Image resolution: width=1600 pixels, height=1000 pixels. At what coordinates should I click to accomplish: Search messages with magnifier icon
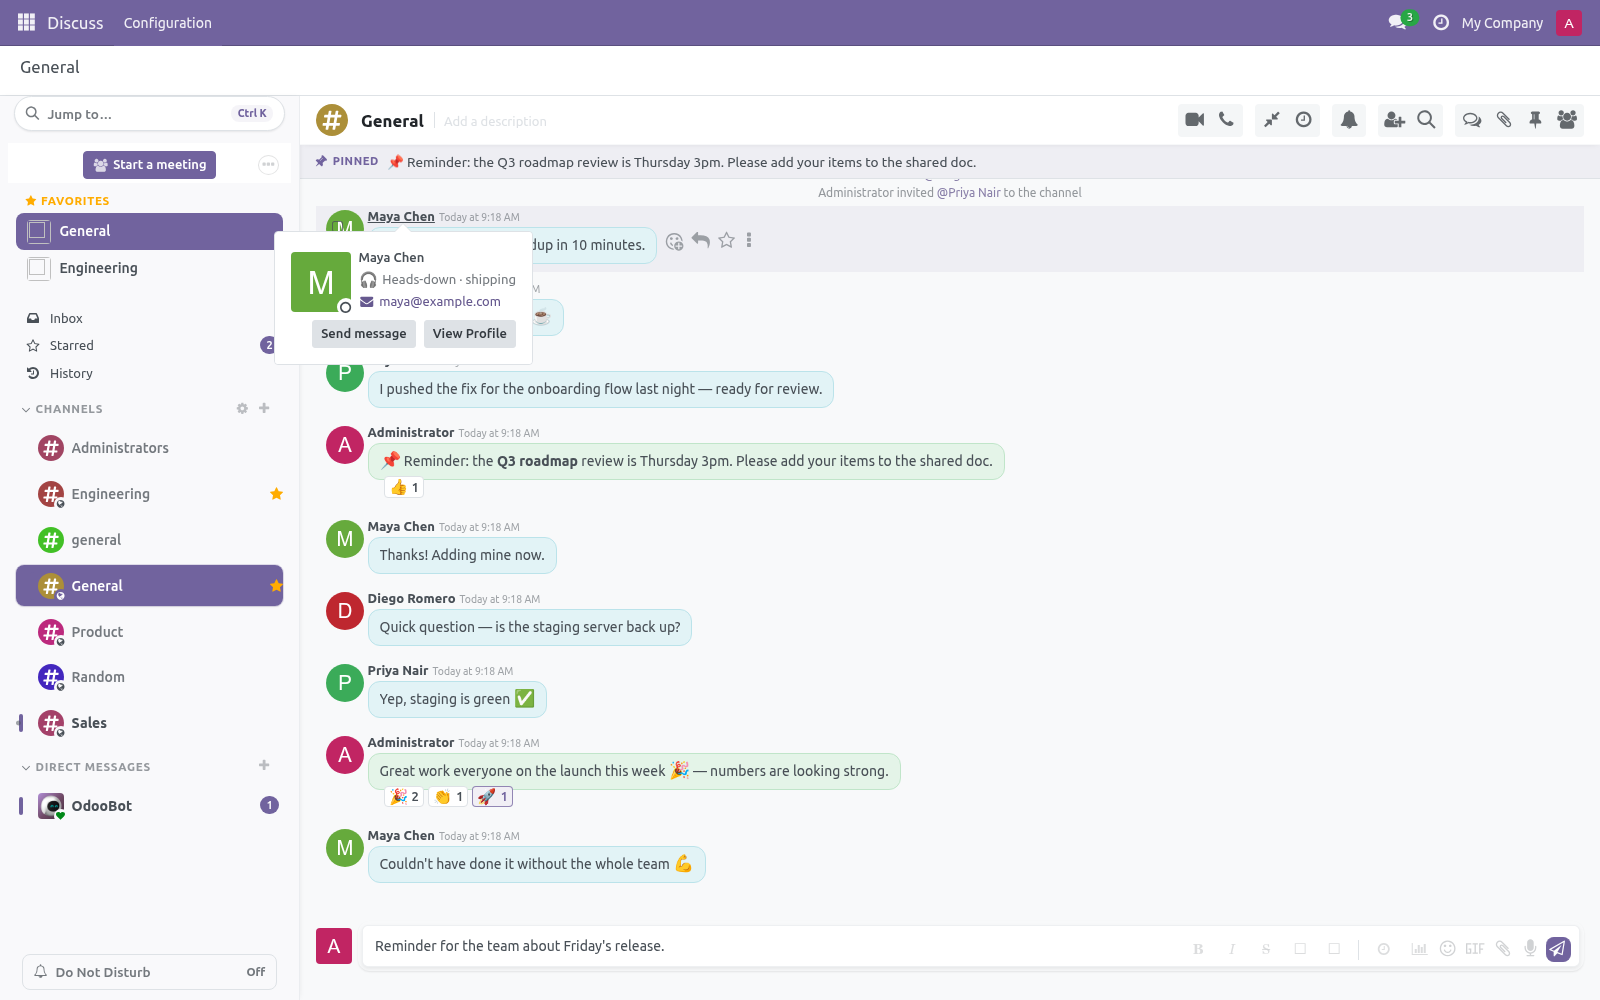[1426, 120]
